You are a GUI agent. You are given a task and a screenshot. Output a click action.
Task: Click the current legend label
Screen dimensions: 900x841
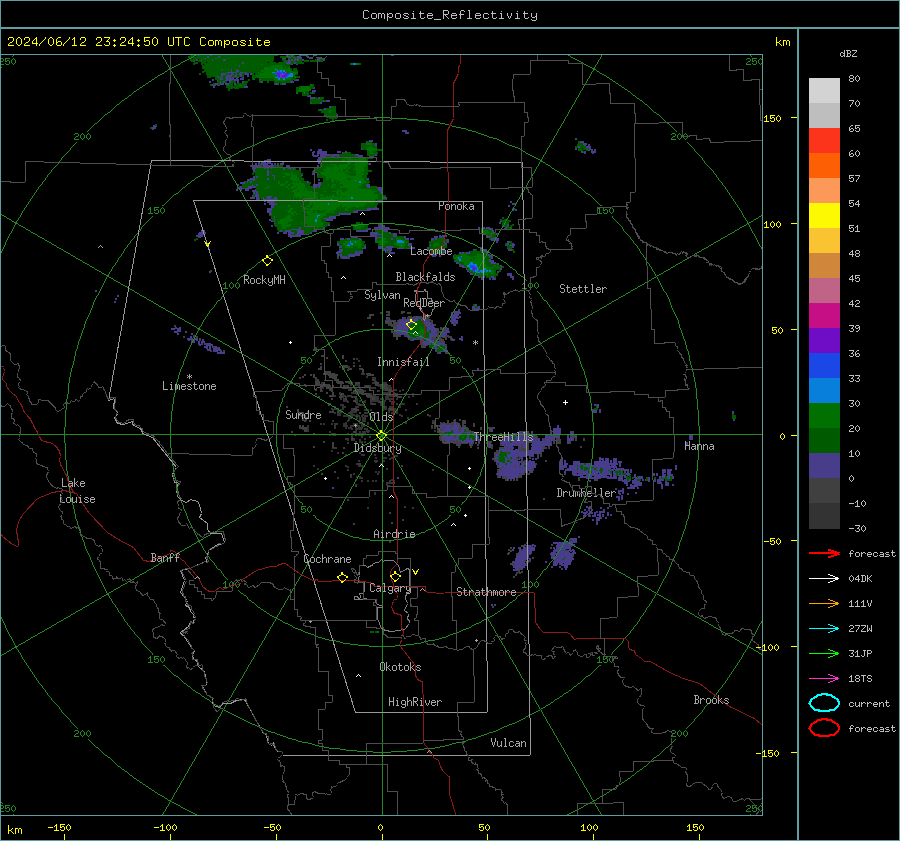[868, 703]
